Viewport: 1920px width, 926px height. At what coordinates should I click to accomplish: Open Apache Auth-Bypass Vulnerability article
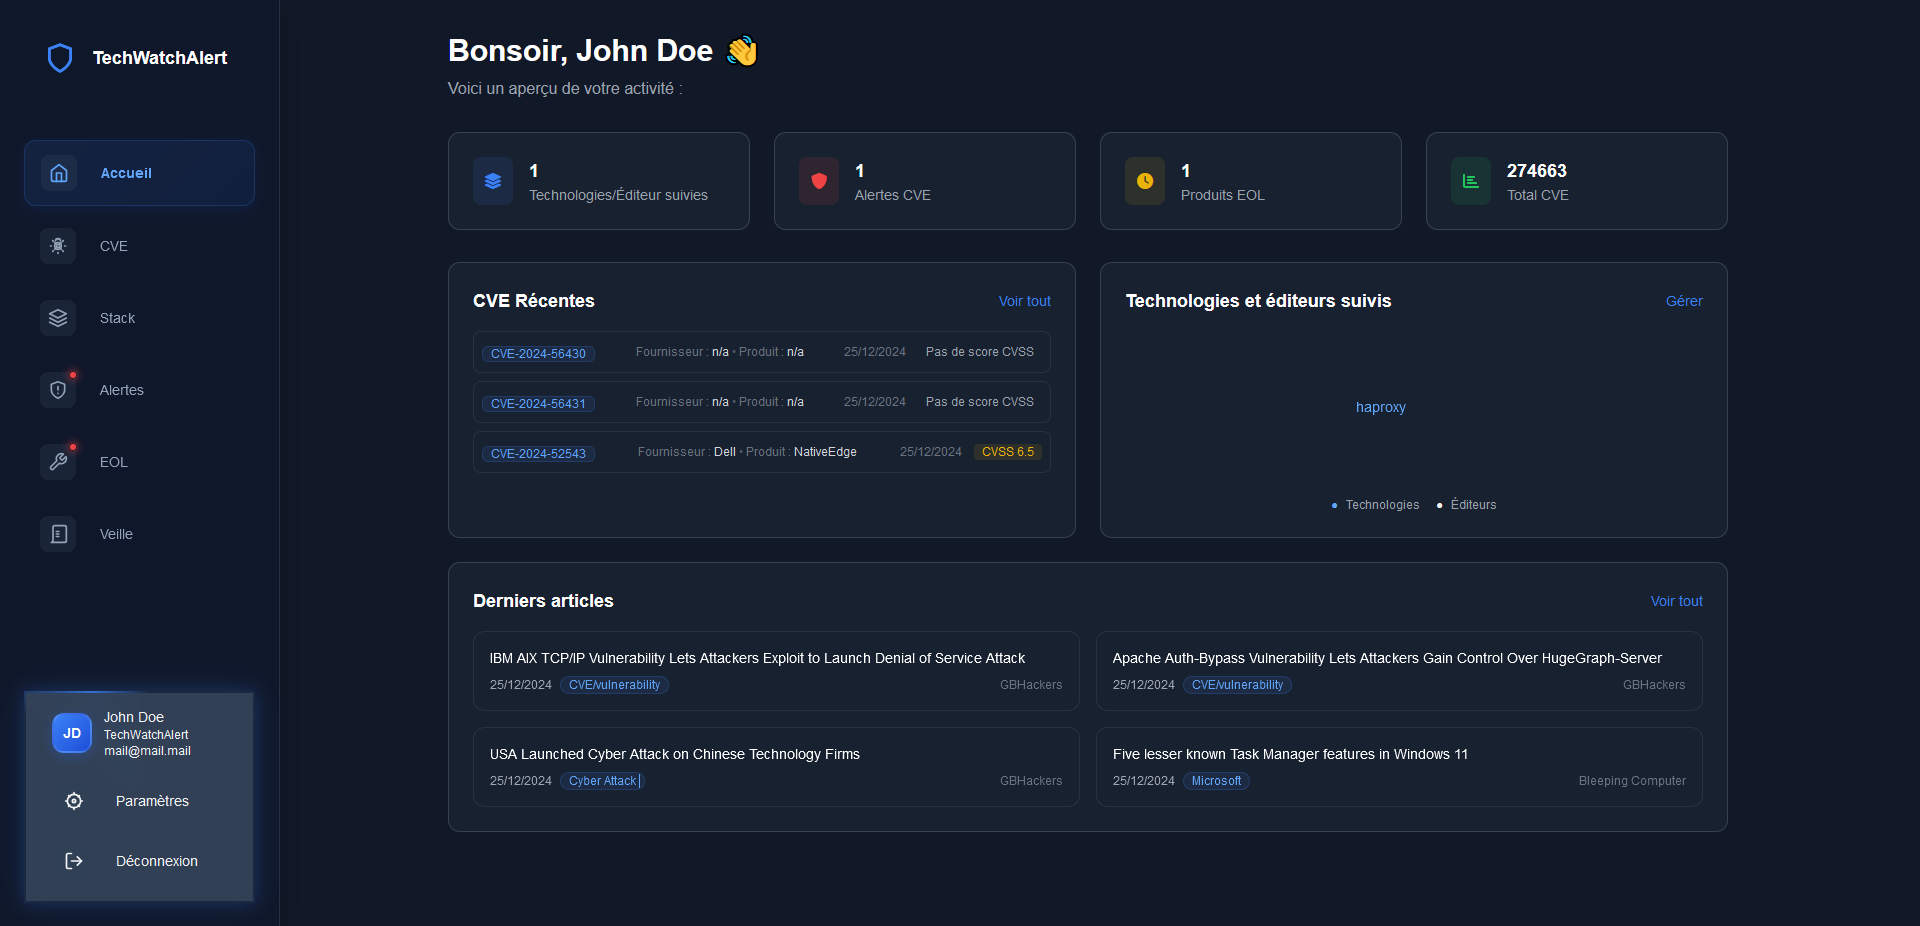coord(1399,671)
